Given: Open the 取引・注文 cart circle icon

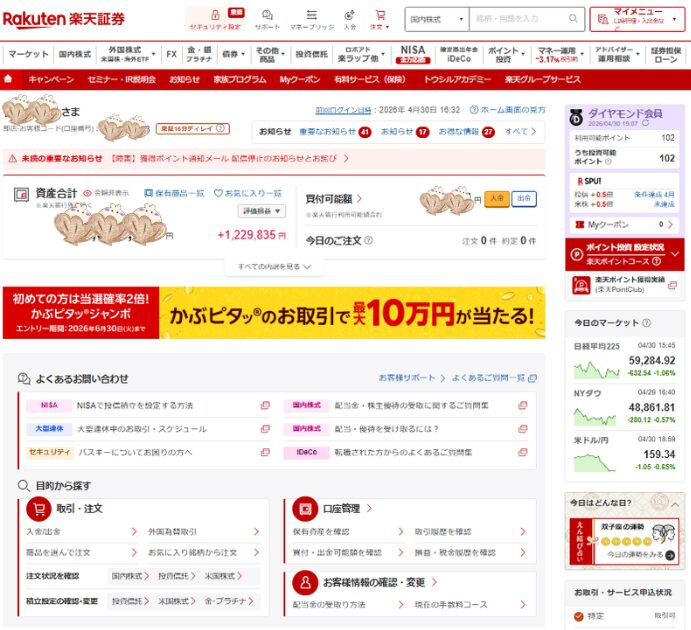Looking at the screenshot, I should [39, 508].
